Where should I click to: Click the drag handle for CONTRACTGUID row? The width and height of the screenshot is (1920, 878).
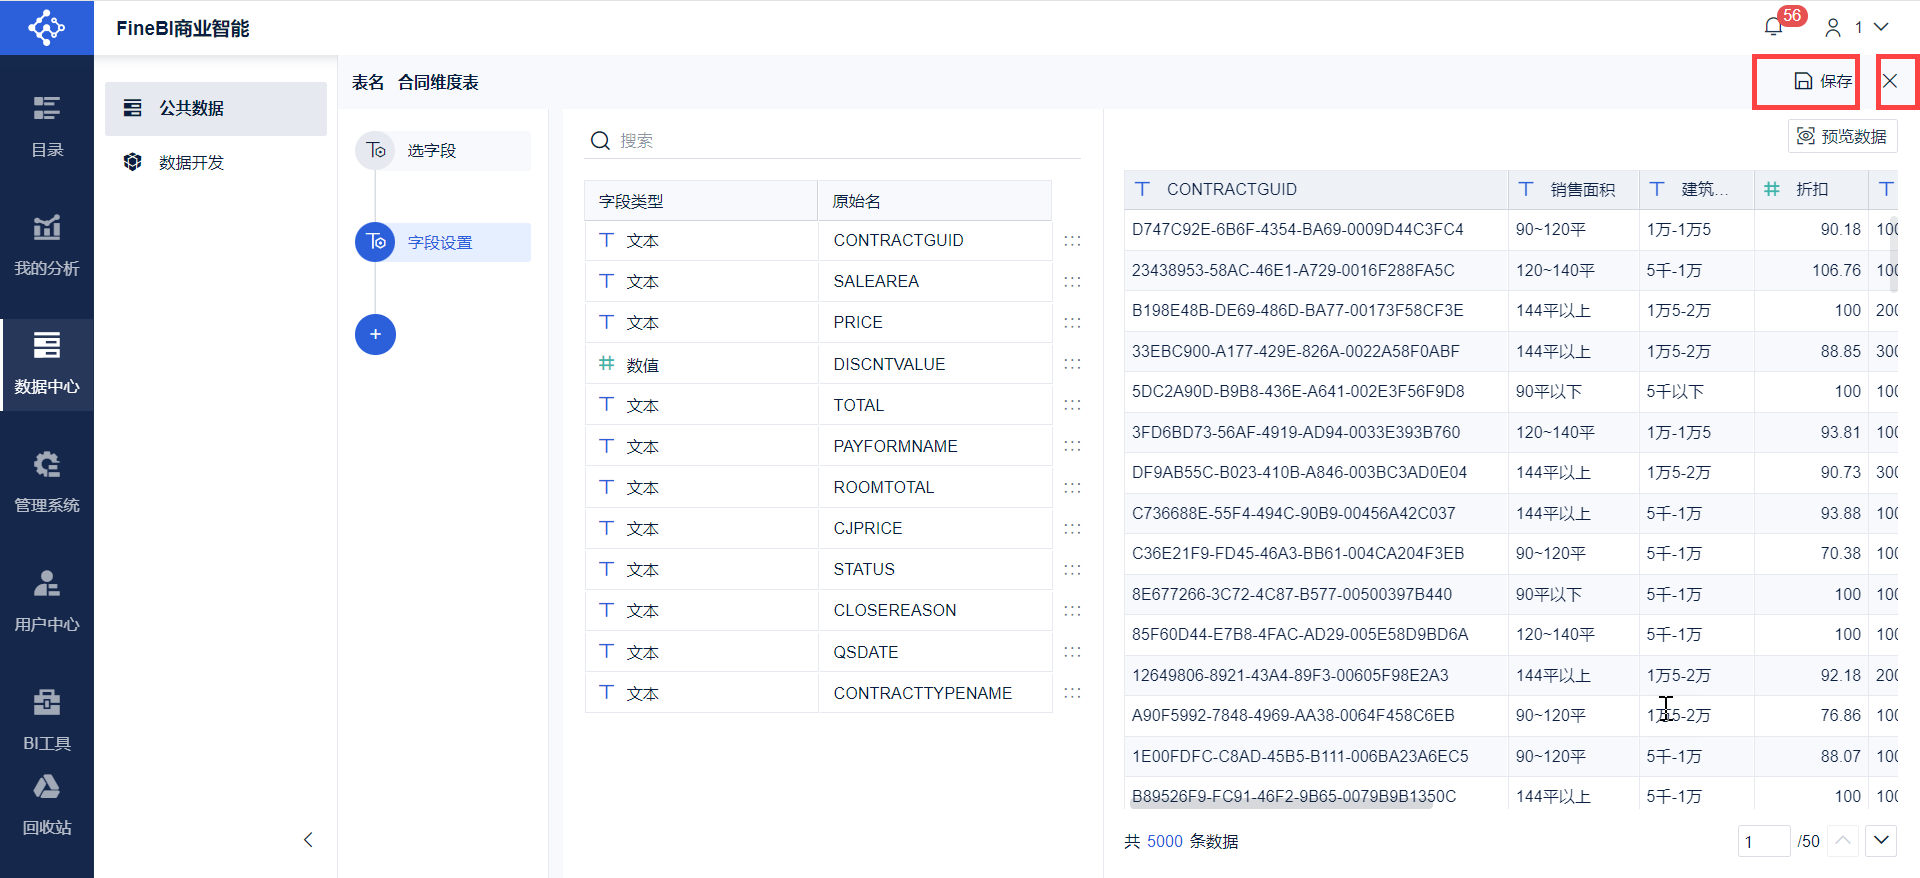coord(1072,240)
